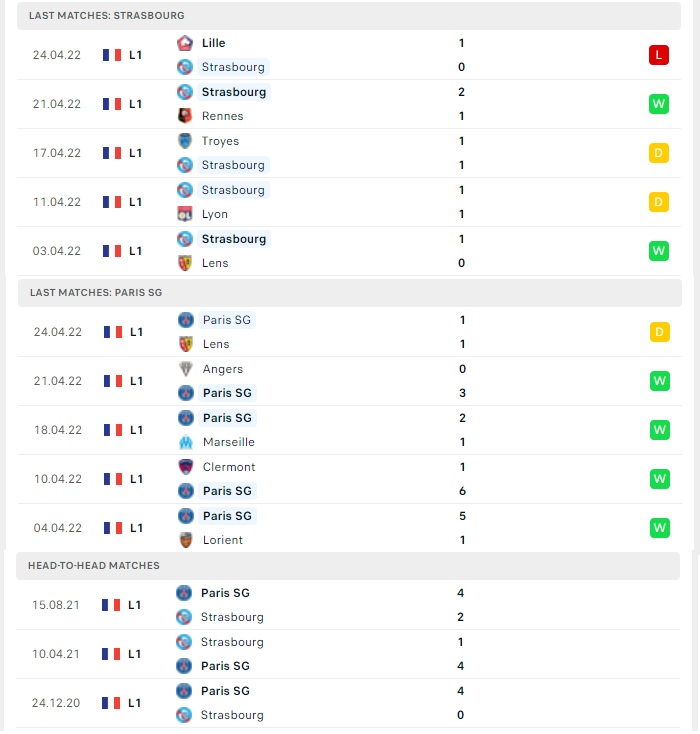Click the green W badge for Strasbourg vs Rennes
700x734 pixels.
pos(659,104)
